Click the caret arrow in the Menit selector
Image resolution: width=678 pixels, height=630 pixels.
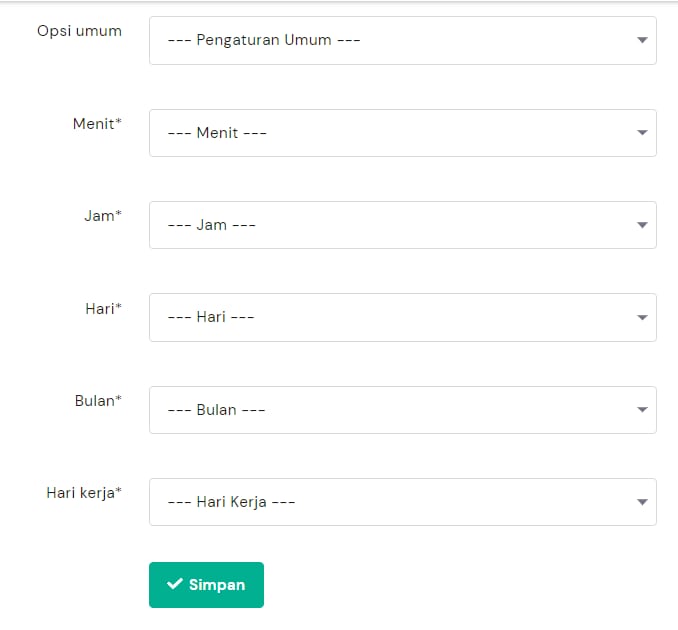(642, 133)
